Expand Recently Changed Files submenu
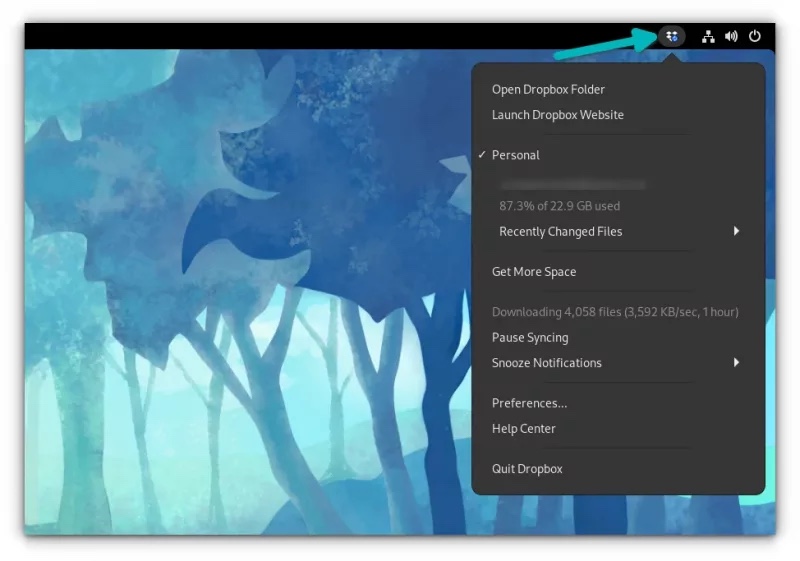 618,232
